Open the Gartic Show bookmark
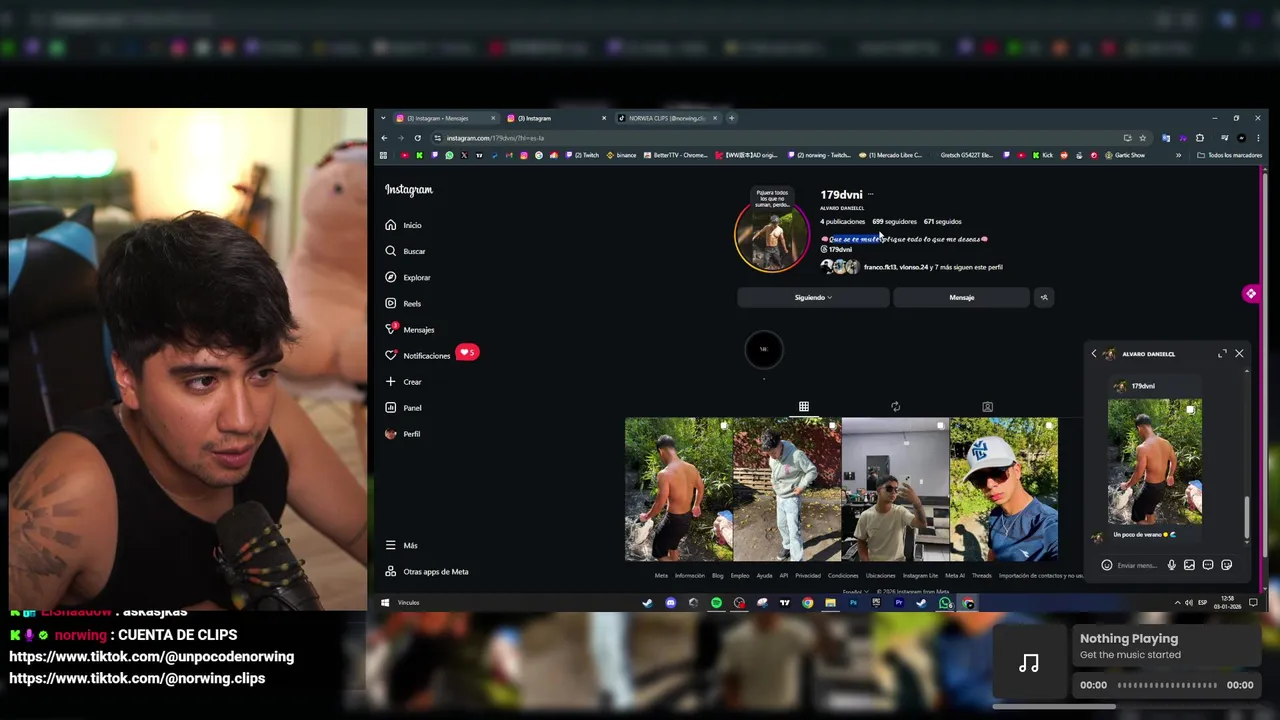 click(x=1125, y=155)
